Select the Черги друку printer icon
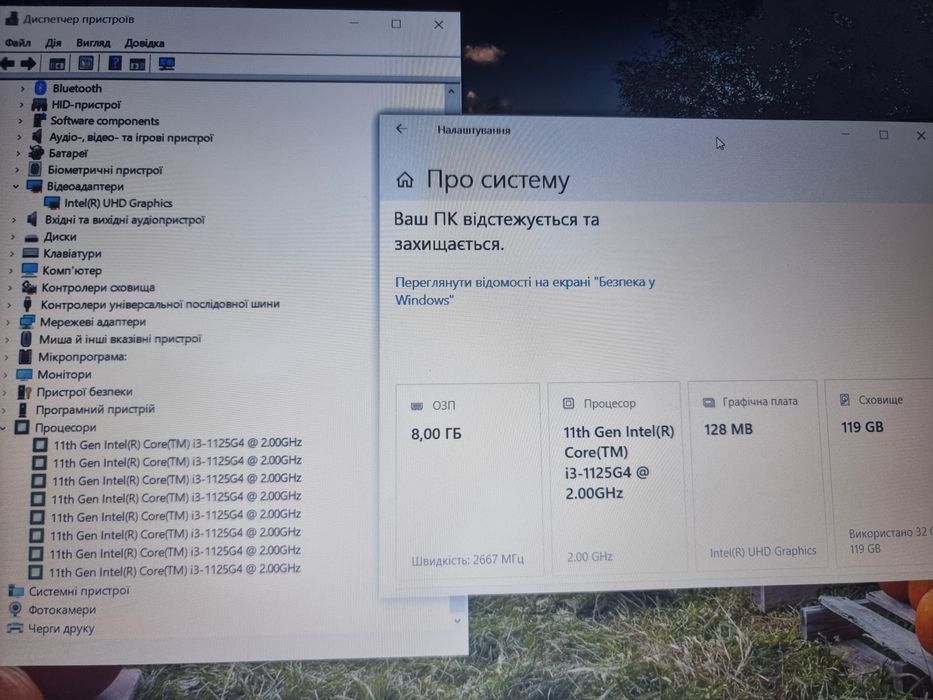The image size is (933, 700). pyautogui.click(x=14, y=628)
